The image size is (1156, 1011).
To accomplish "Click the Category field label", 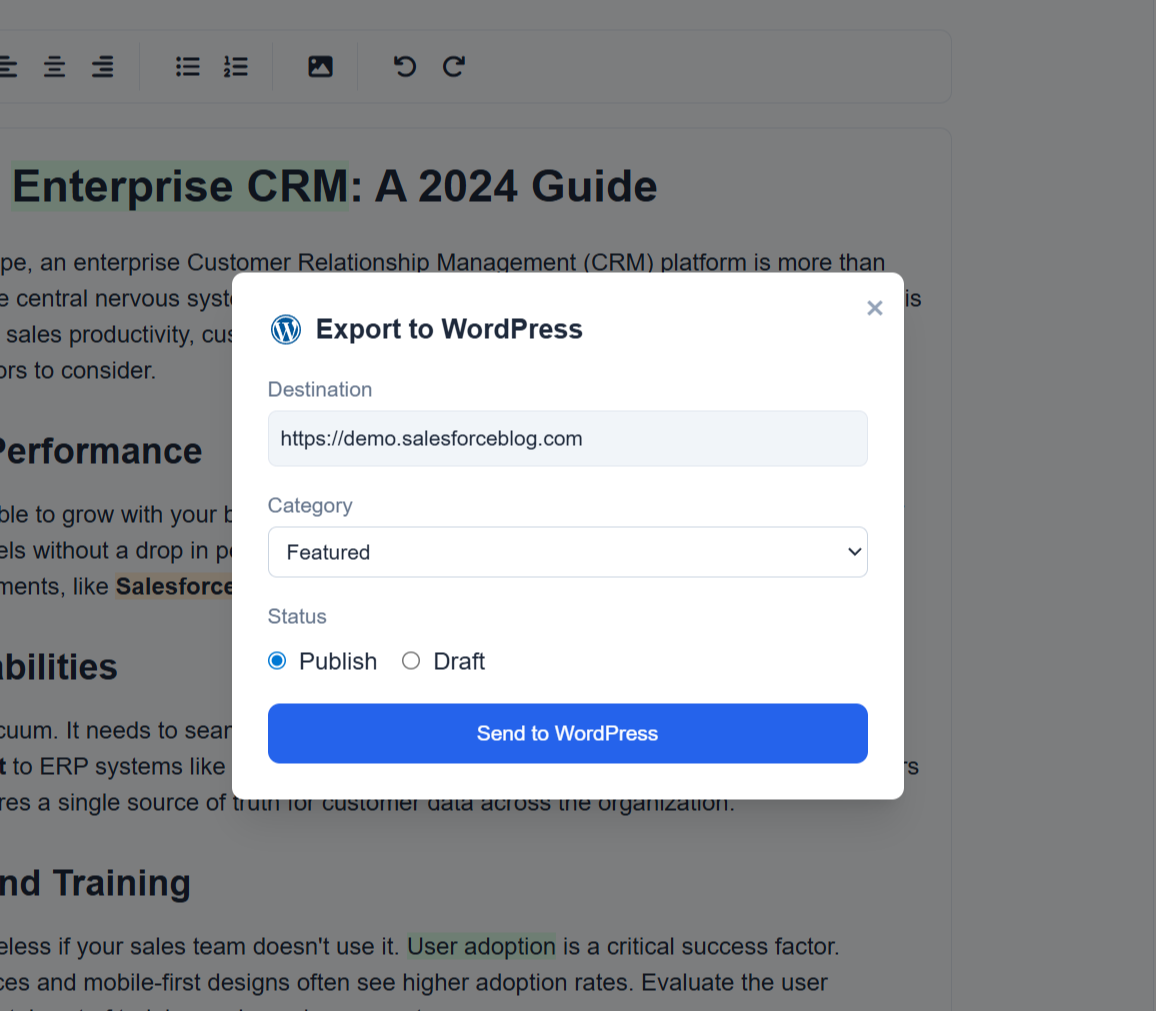I will pyautogui.click(x=310, y=505).
